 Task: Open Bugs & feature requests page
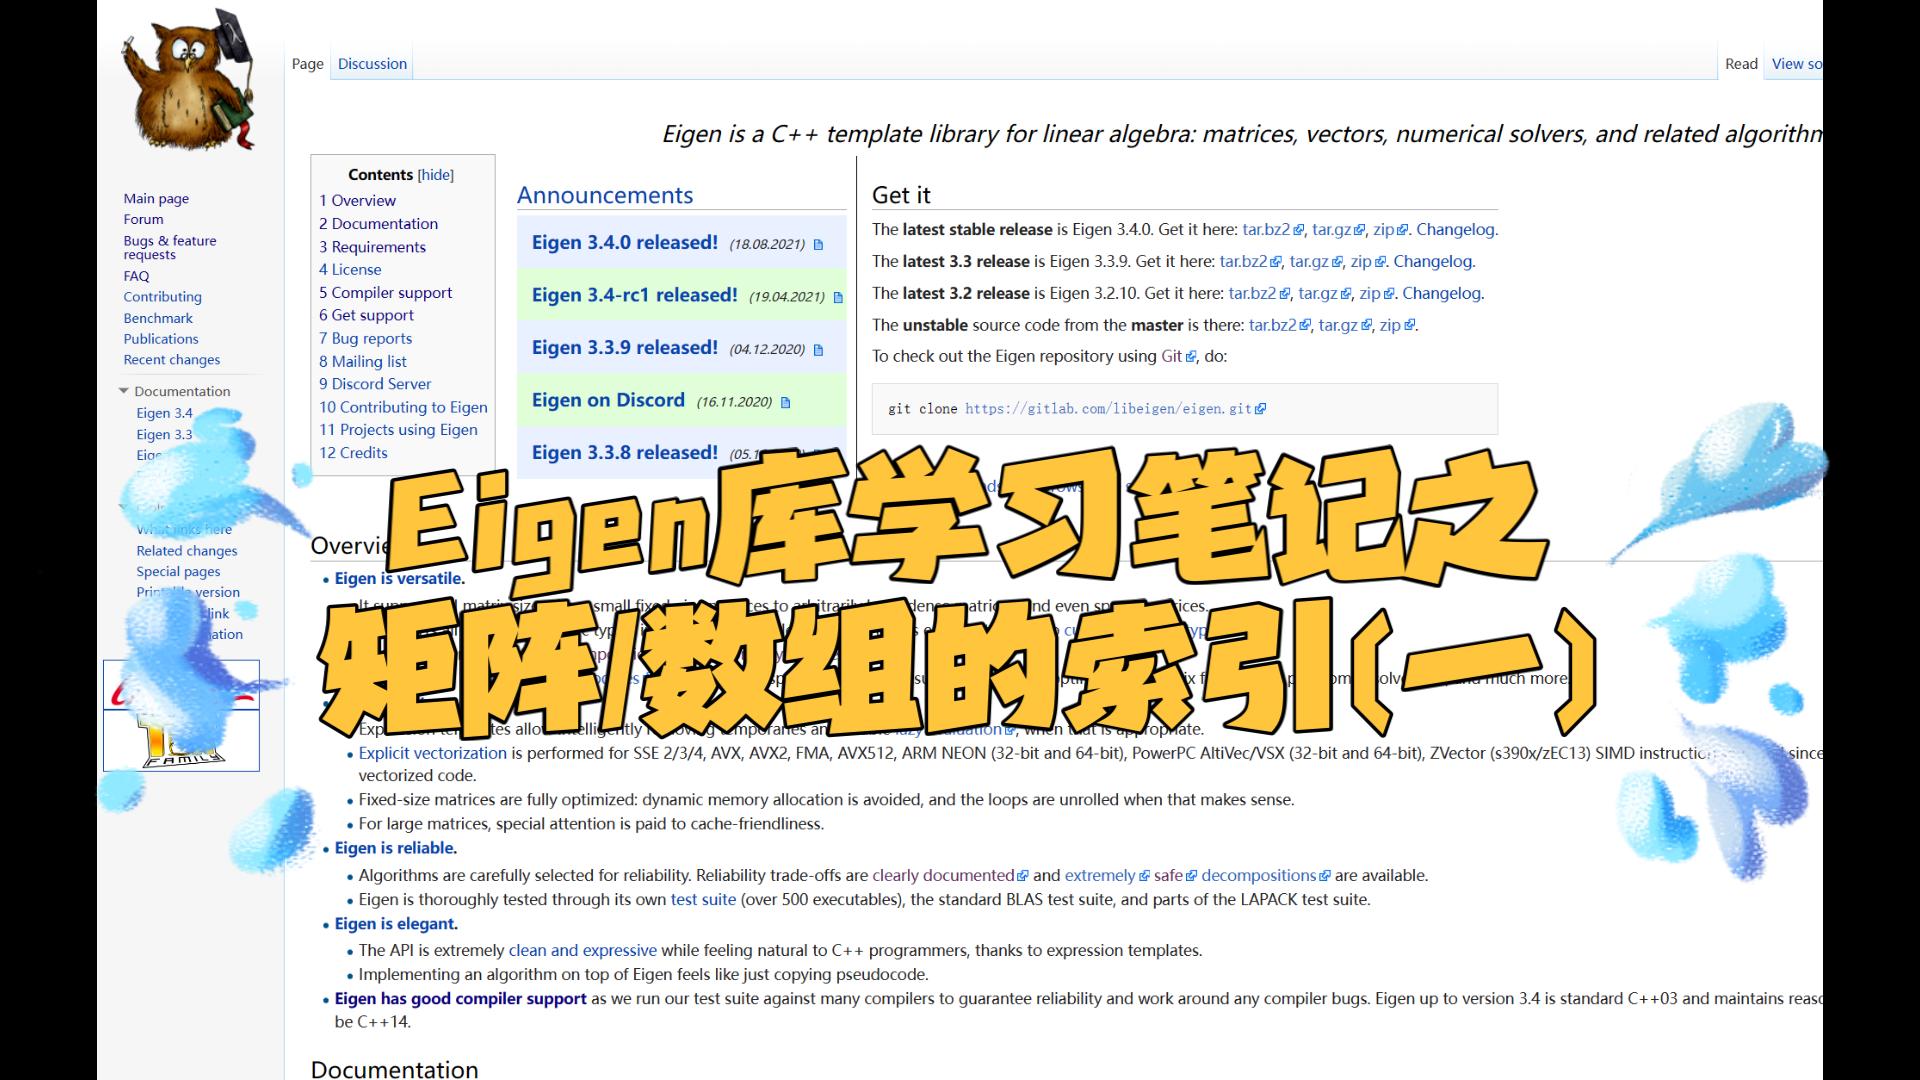click(169, 247)
